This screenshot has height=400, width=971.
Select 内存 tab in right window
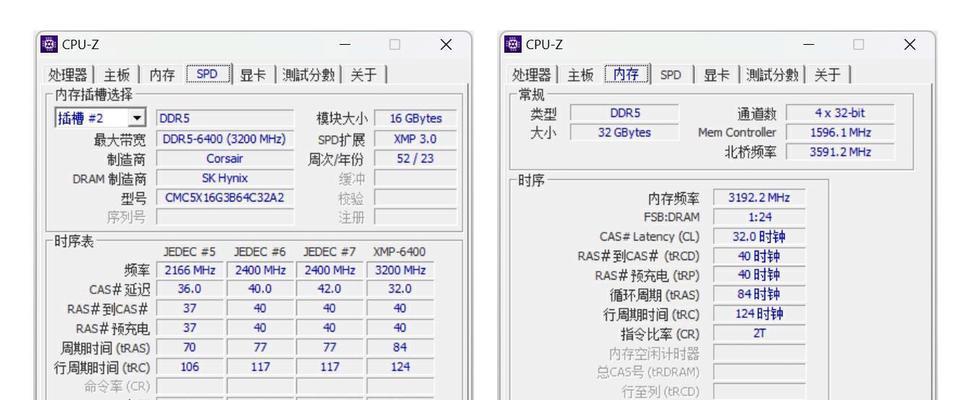pos(626,74)
